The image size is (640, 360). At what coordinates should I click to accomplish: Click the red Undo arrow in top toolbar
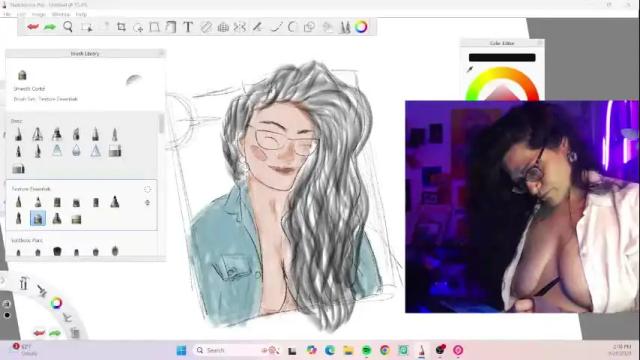coord(33,27)
